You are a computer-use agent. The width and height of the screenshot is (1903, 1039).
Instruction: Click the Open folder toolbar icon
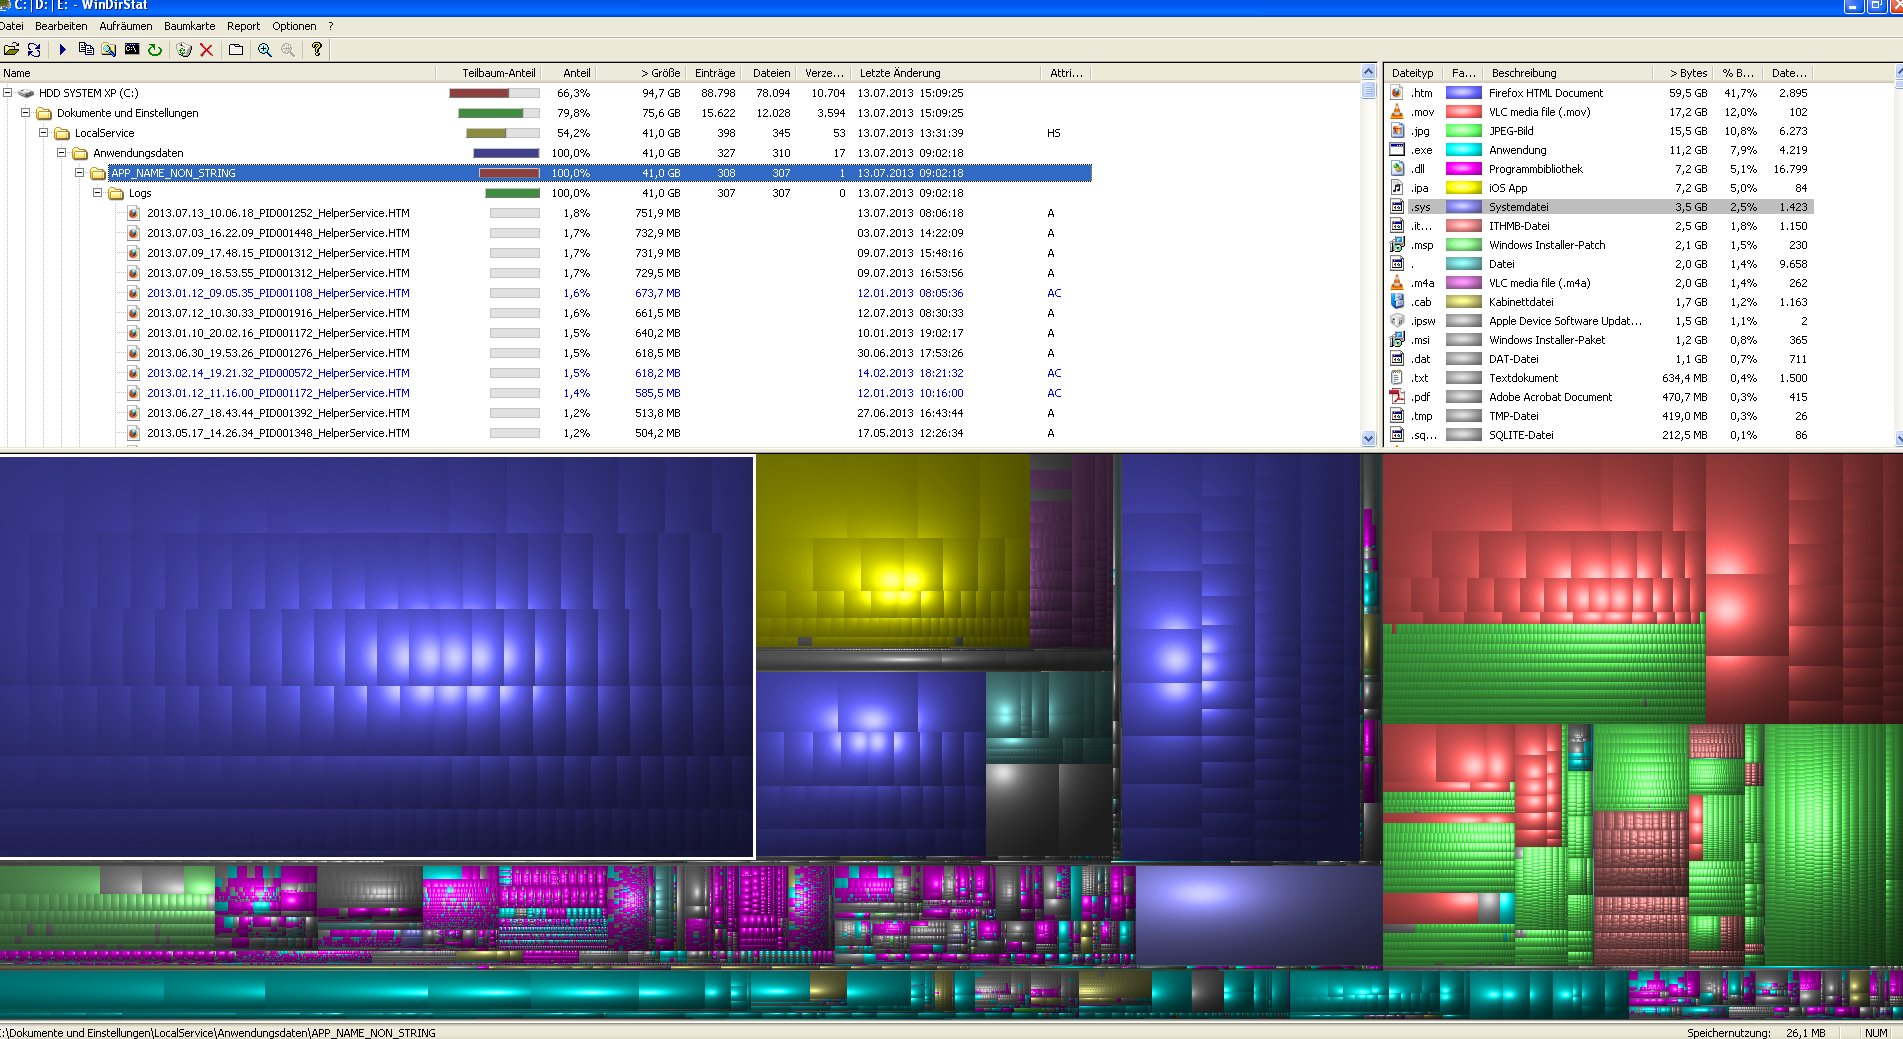[x=11, y=49]
